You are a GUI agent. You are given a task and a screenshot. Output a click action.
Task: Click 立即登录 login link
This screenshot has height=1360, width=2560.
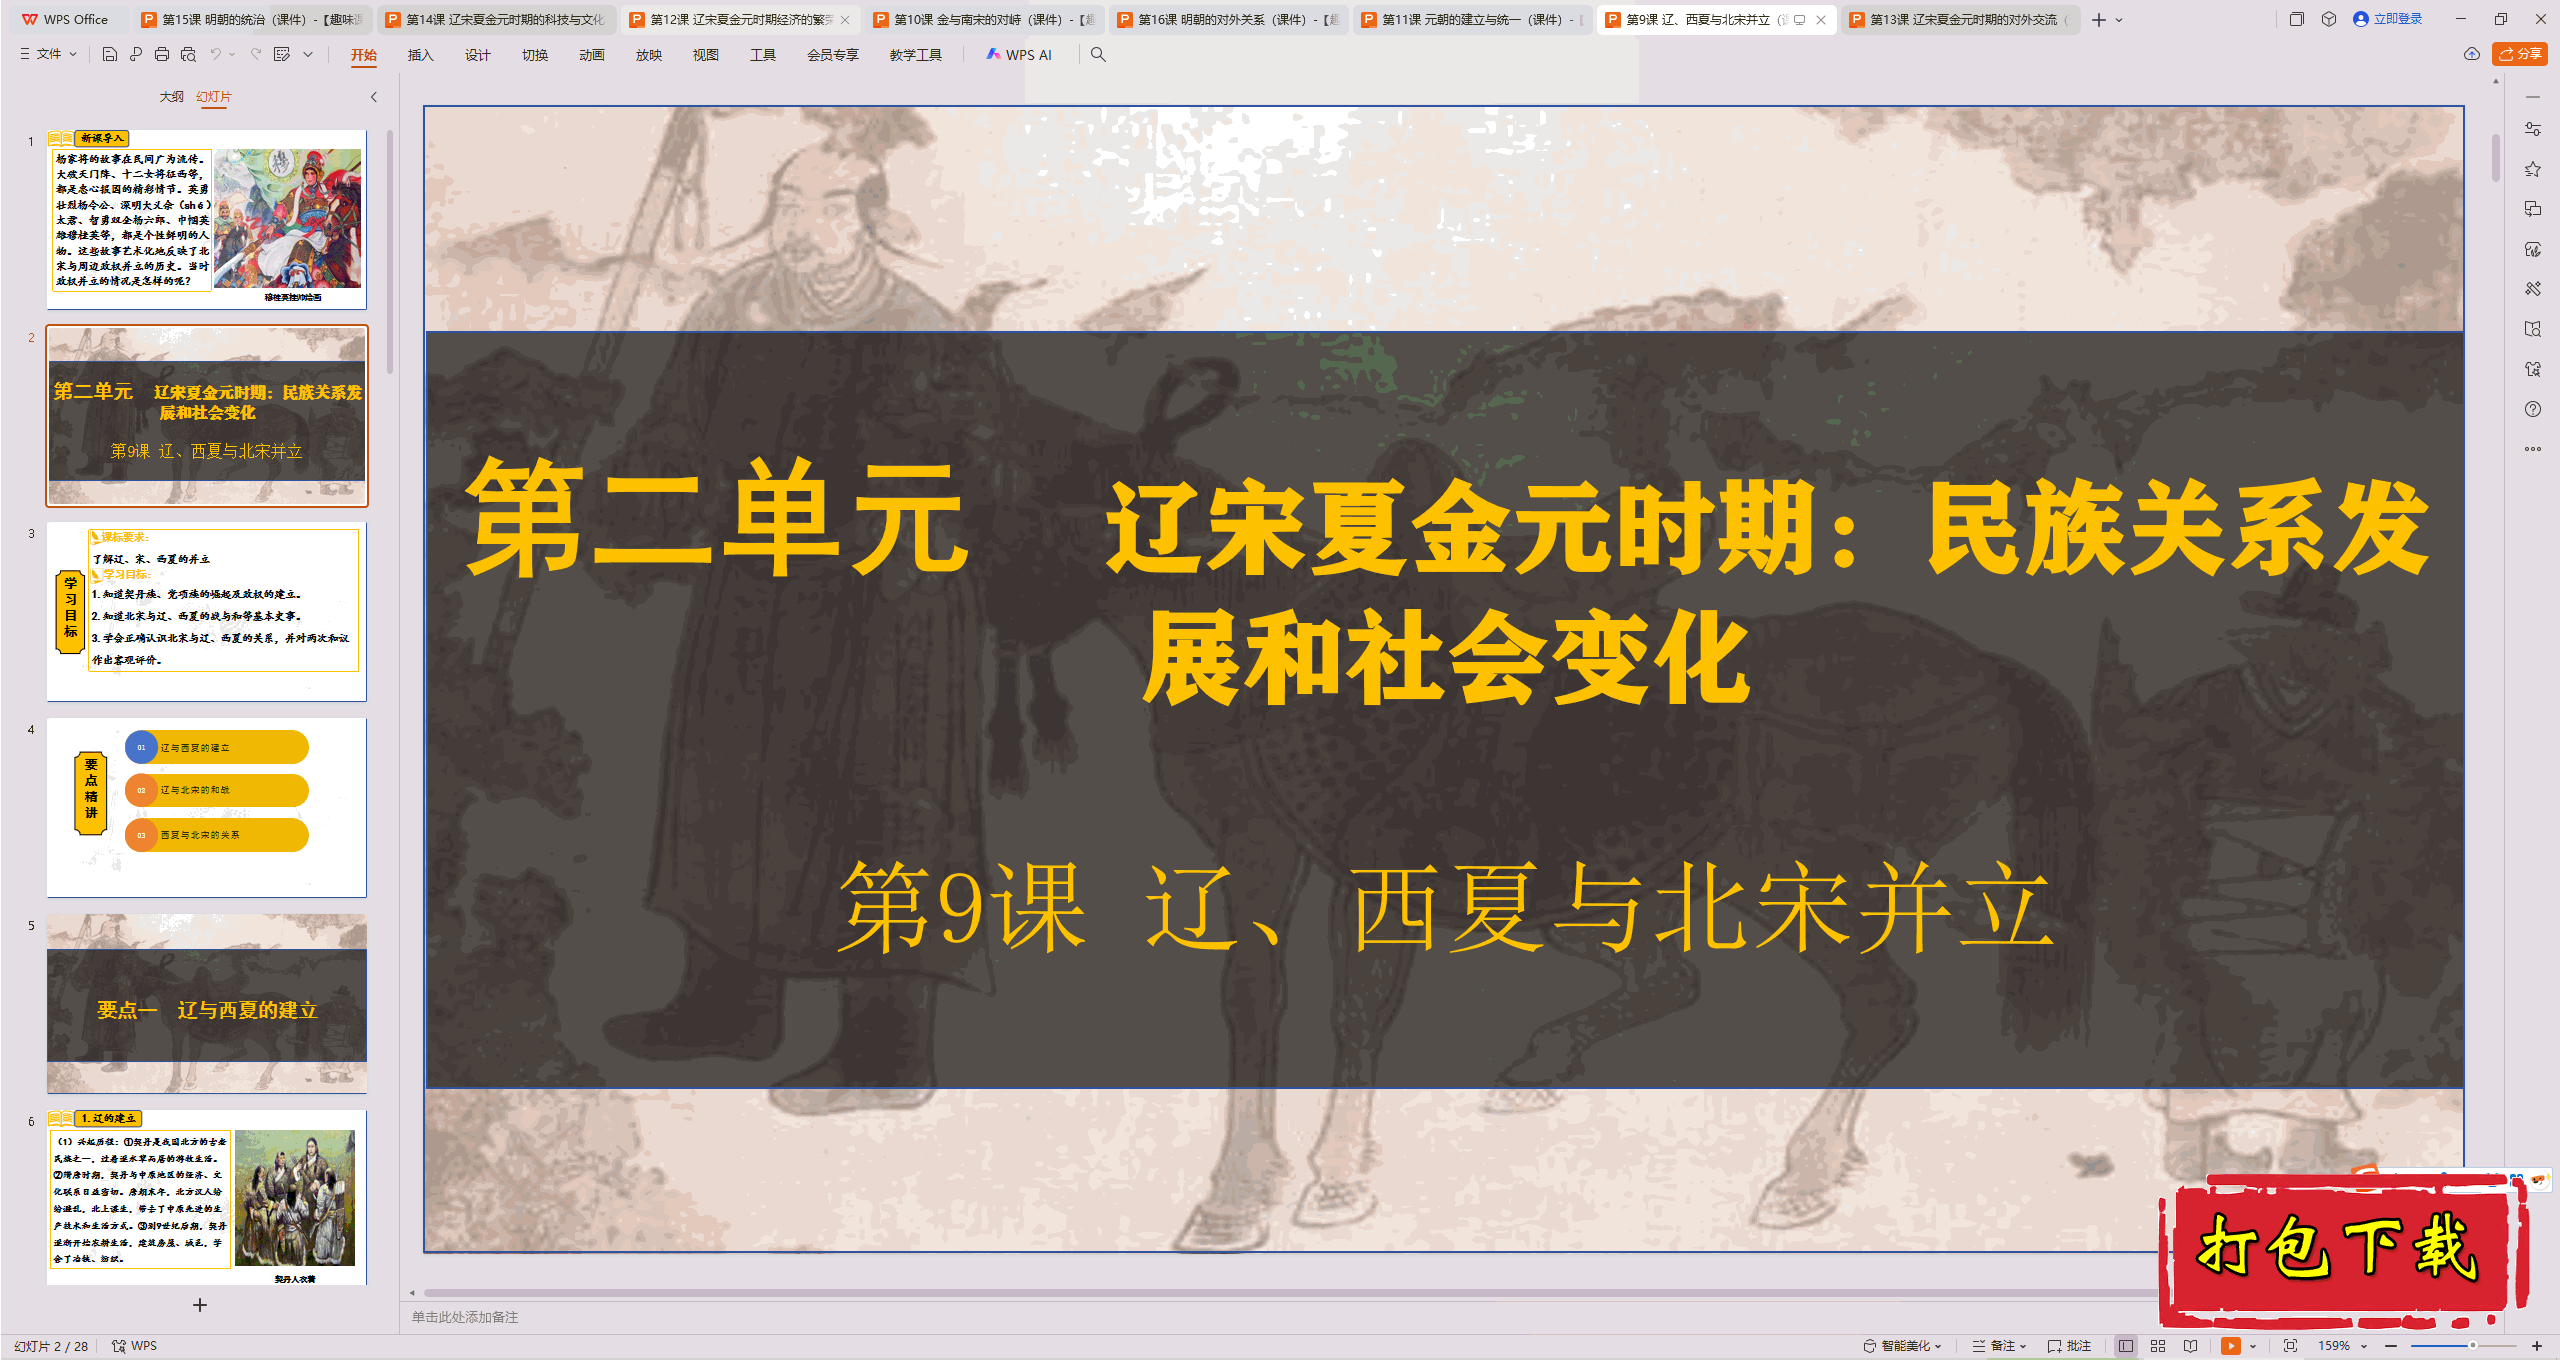click(x=2388, y=19)
